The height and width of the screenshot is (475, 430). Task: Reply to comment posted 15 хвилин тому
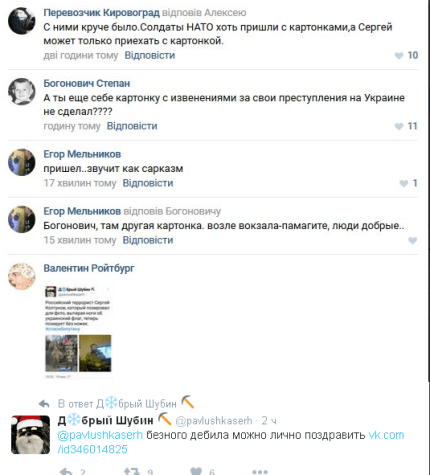148,240
